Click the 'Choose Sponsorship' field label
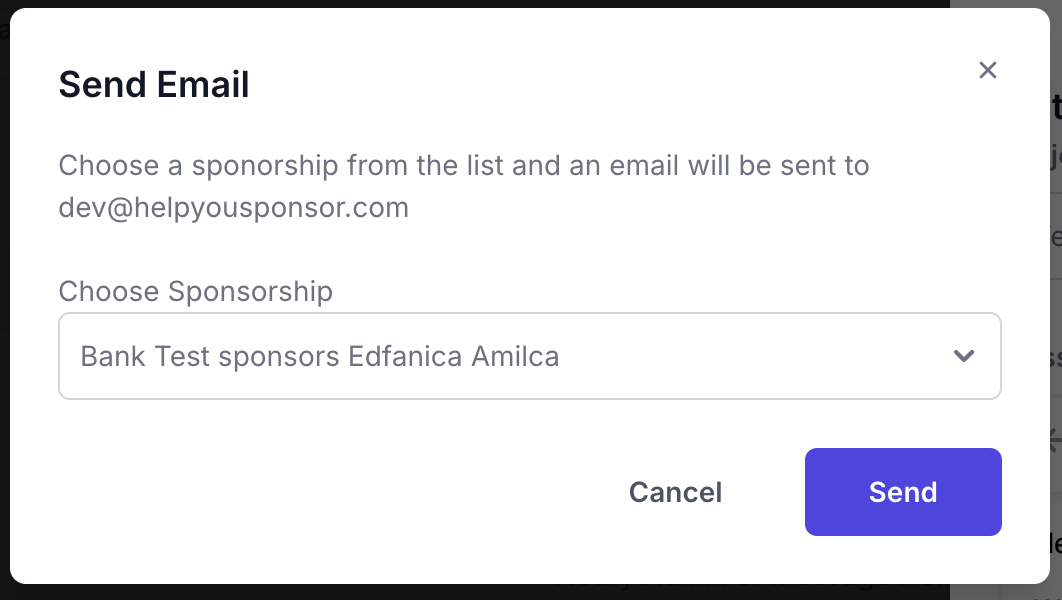Viewport: 1062px width, 600px height. (196, 291)
